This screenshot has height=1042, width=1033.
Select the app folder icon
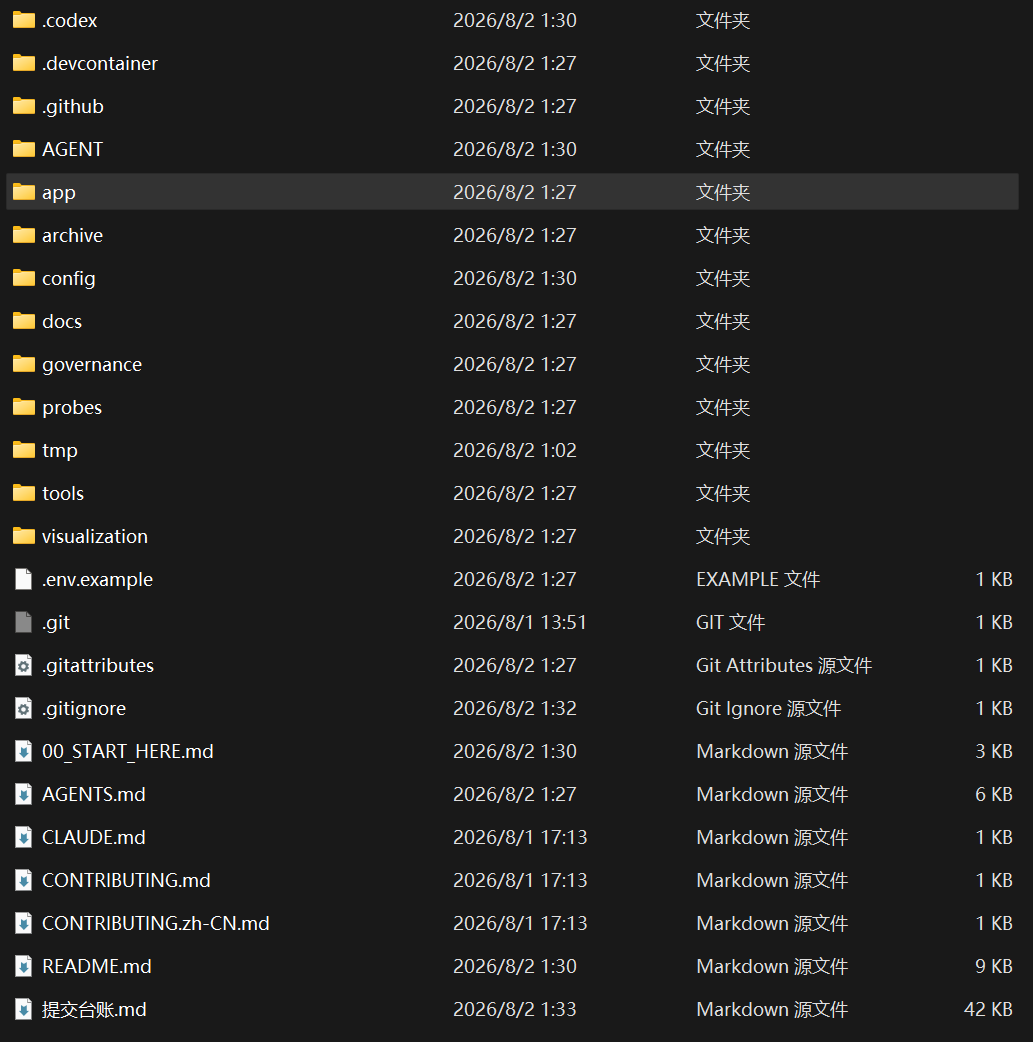(x=24, y=192)
